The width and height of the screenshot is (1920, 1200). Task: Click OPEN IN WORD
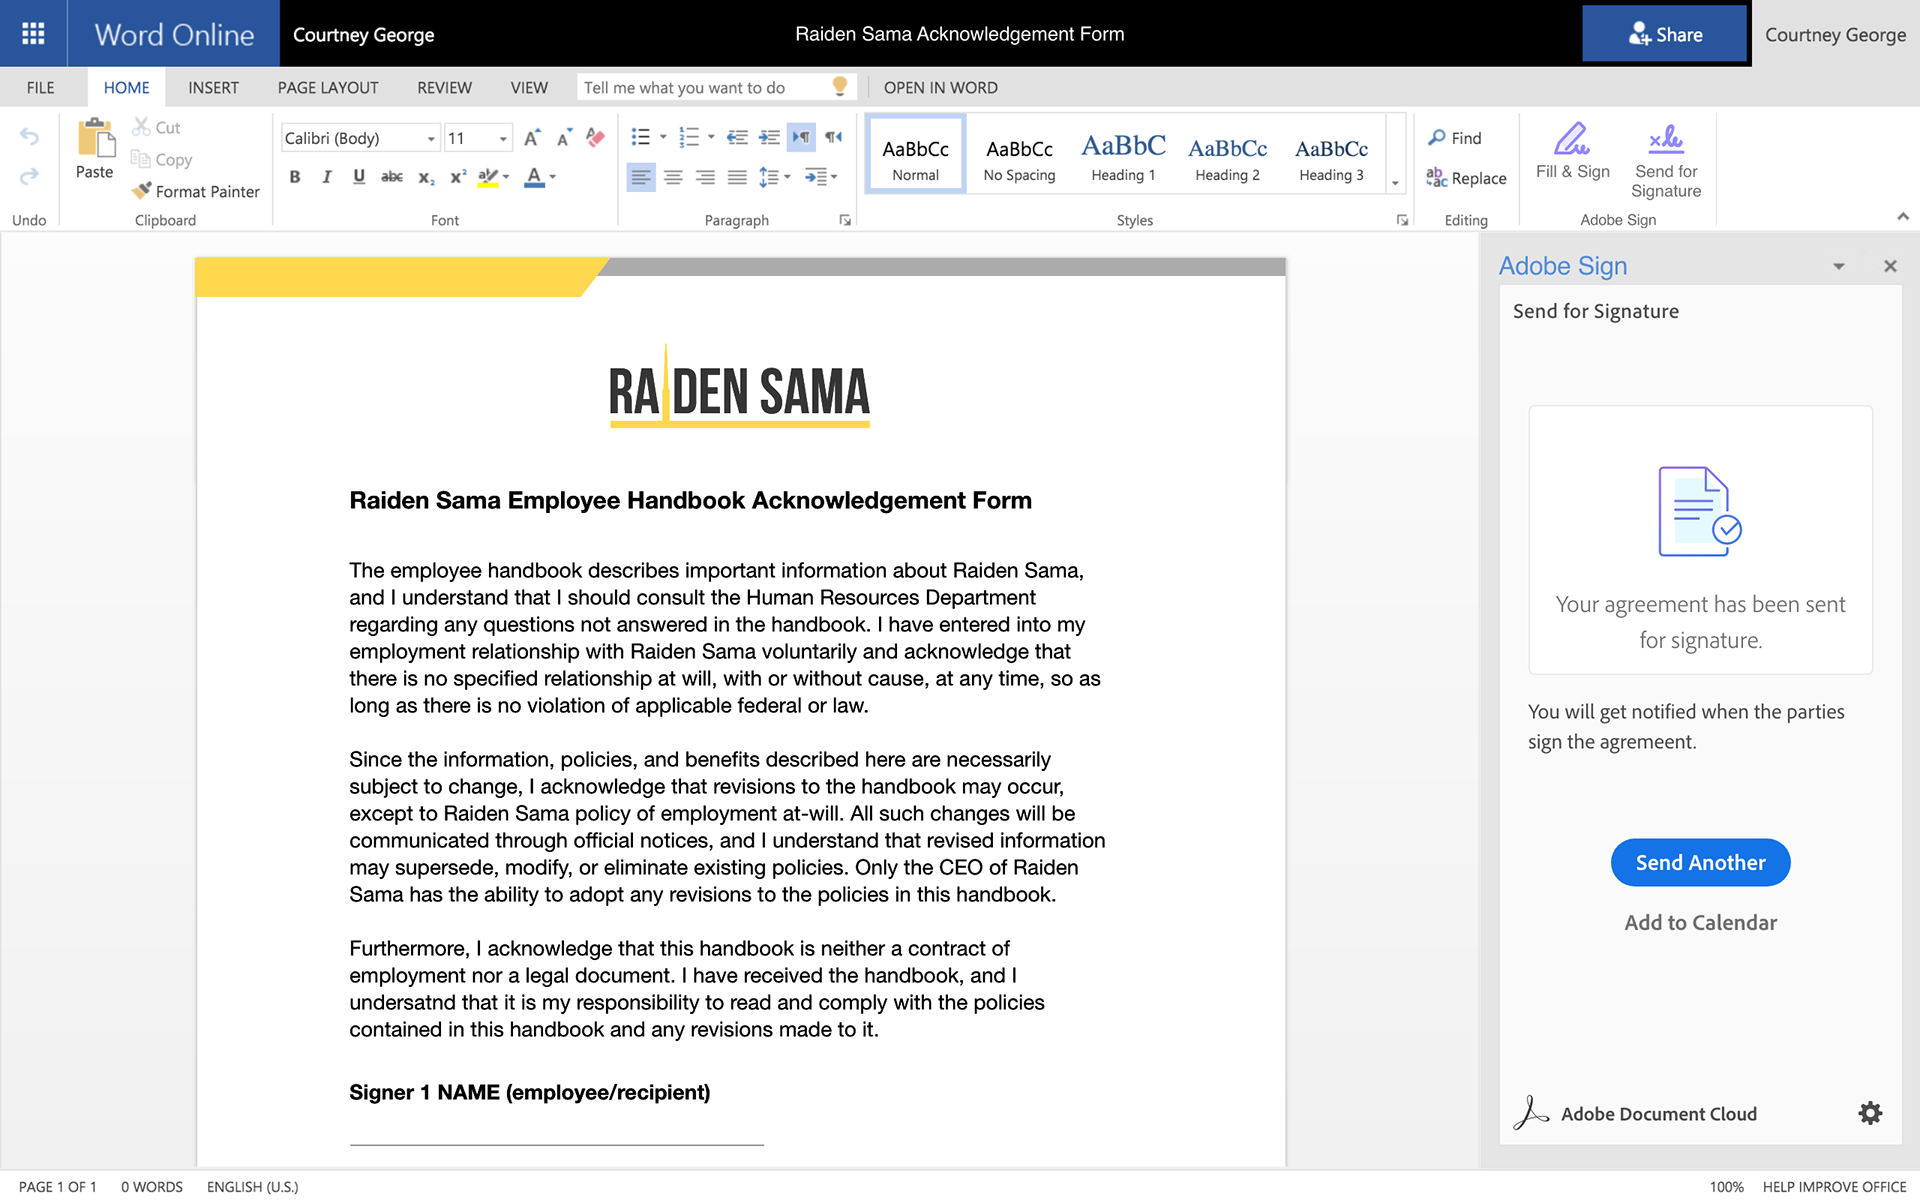pyautogui.click(x=940, y=87)
